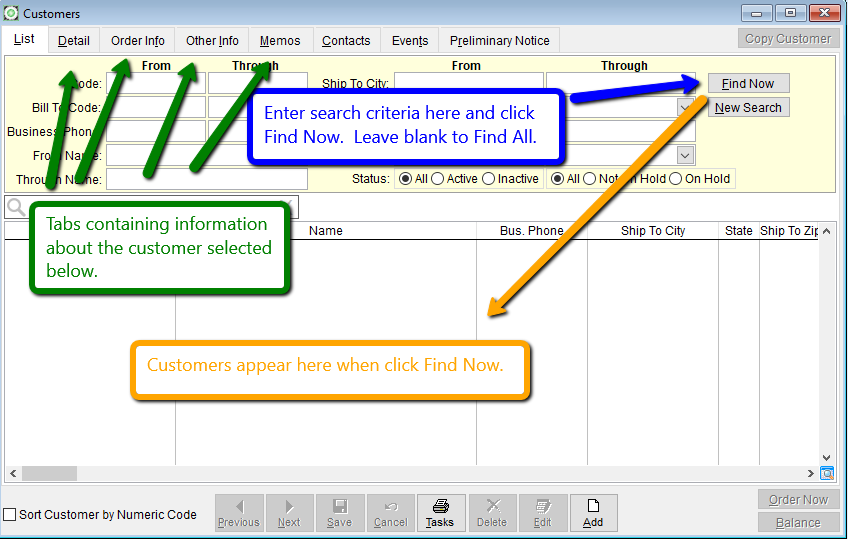Click the Save floppy disk icon
This screenshot has height=539, width=848.
(x=339, y=507)
